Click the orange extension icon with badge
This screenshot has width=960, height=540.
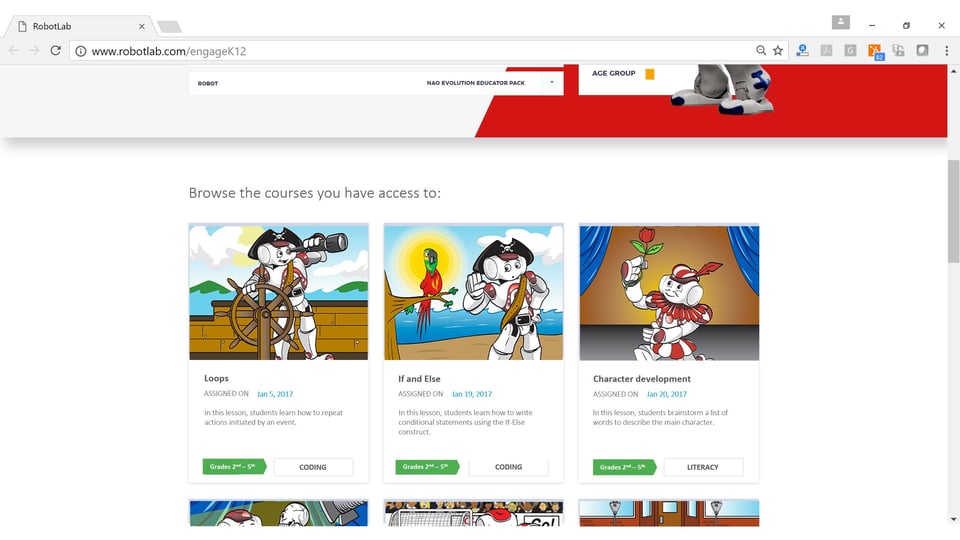click(875, 51)
